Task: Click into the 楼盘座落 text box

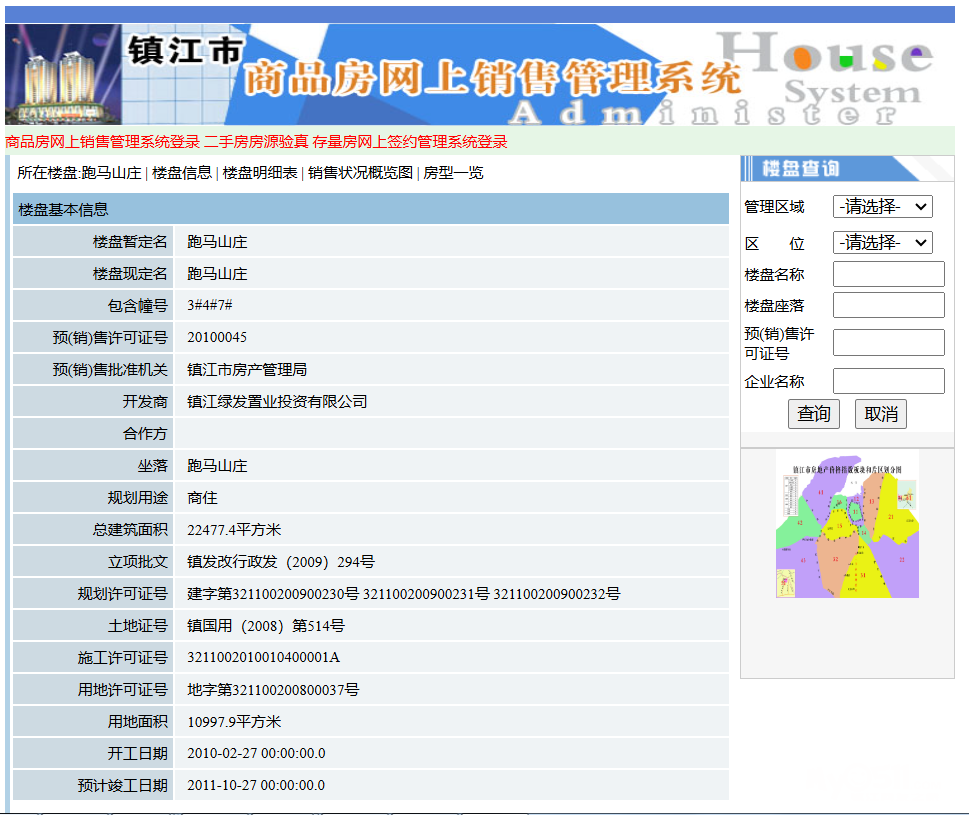Action: click(888, 305)
